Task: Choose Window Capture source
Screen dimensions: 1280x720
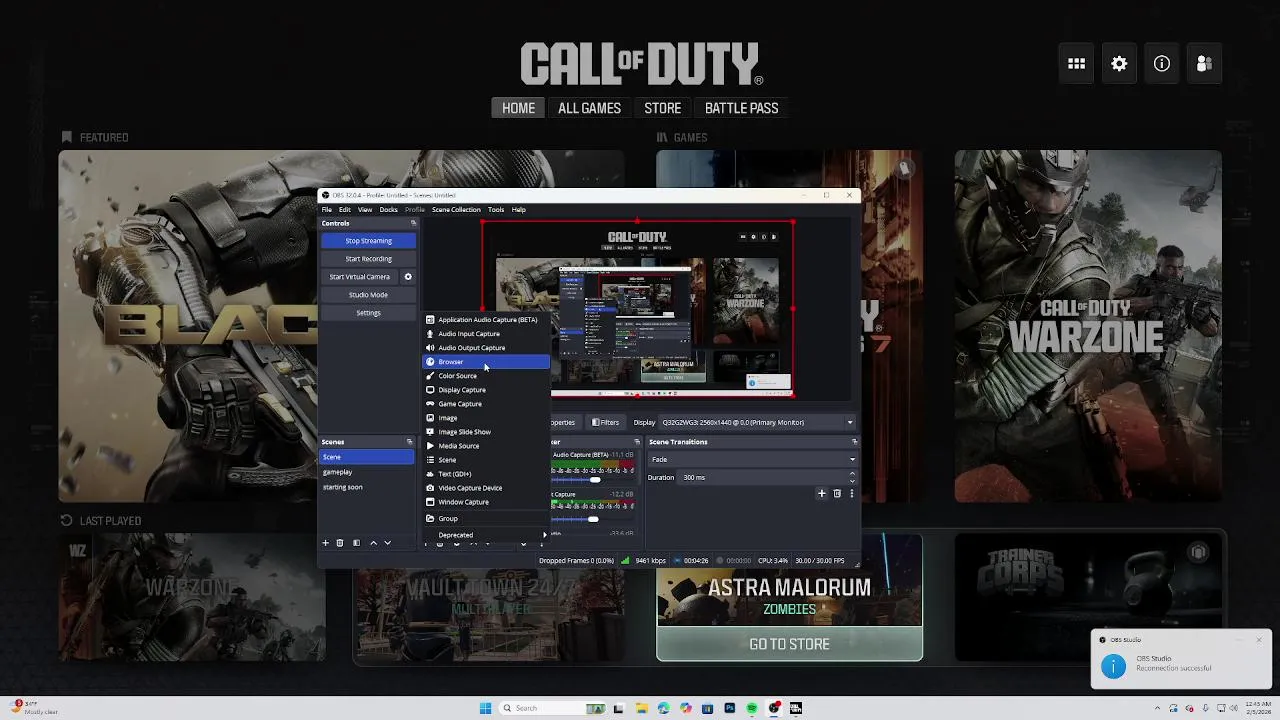Action: tap(487, 502)
